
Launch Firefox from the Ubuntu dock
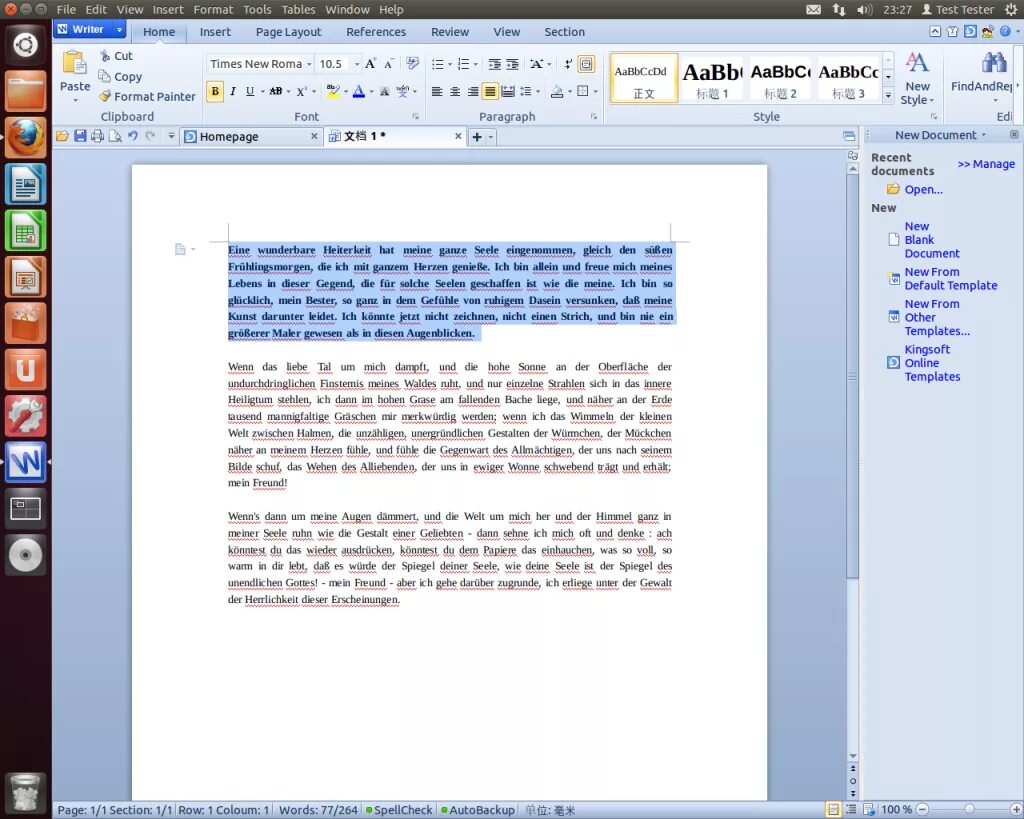25,138
